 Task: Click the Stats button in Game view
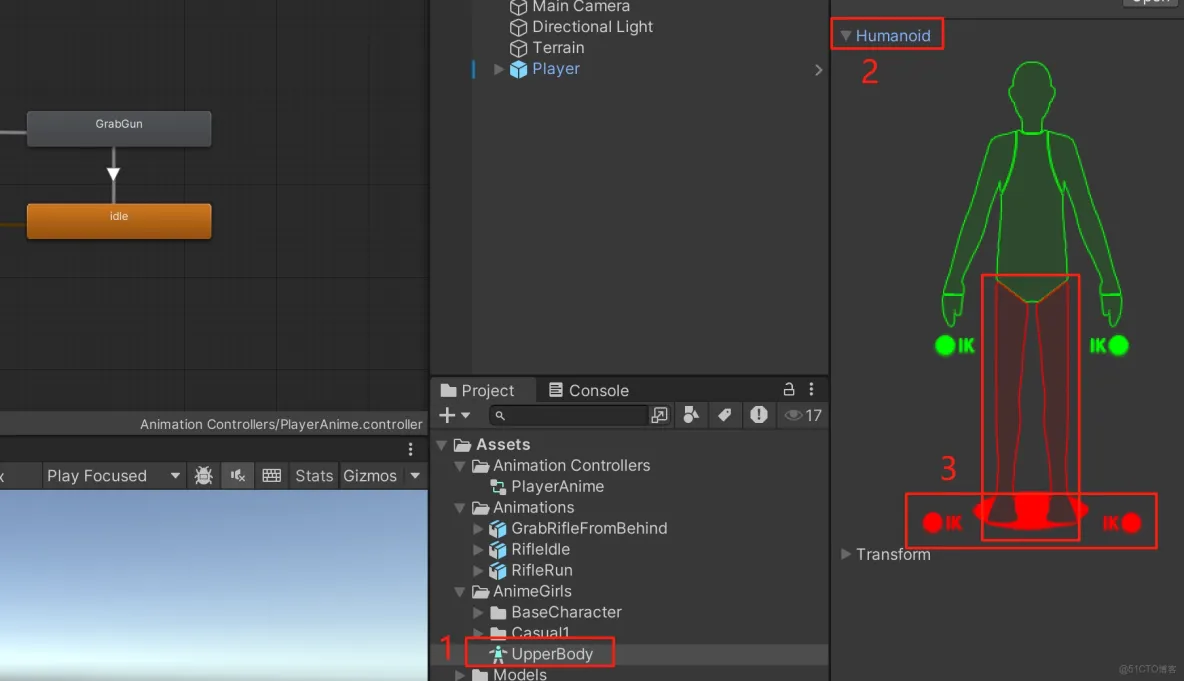(x=313, y=475)
